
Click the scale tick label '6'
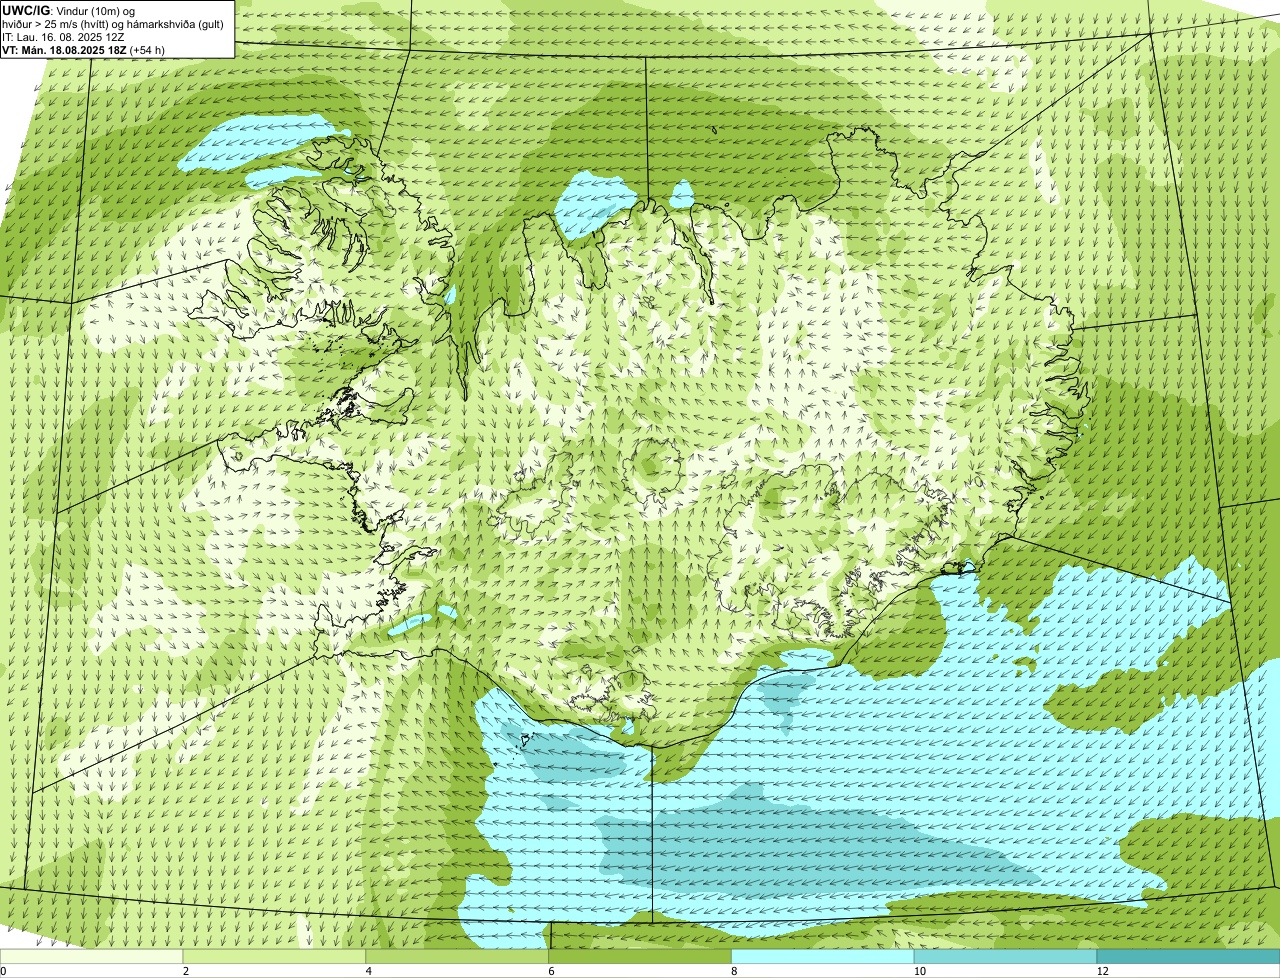point(552,971)
